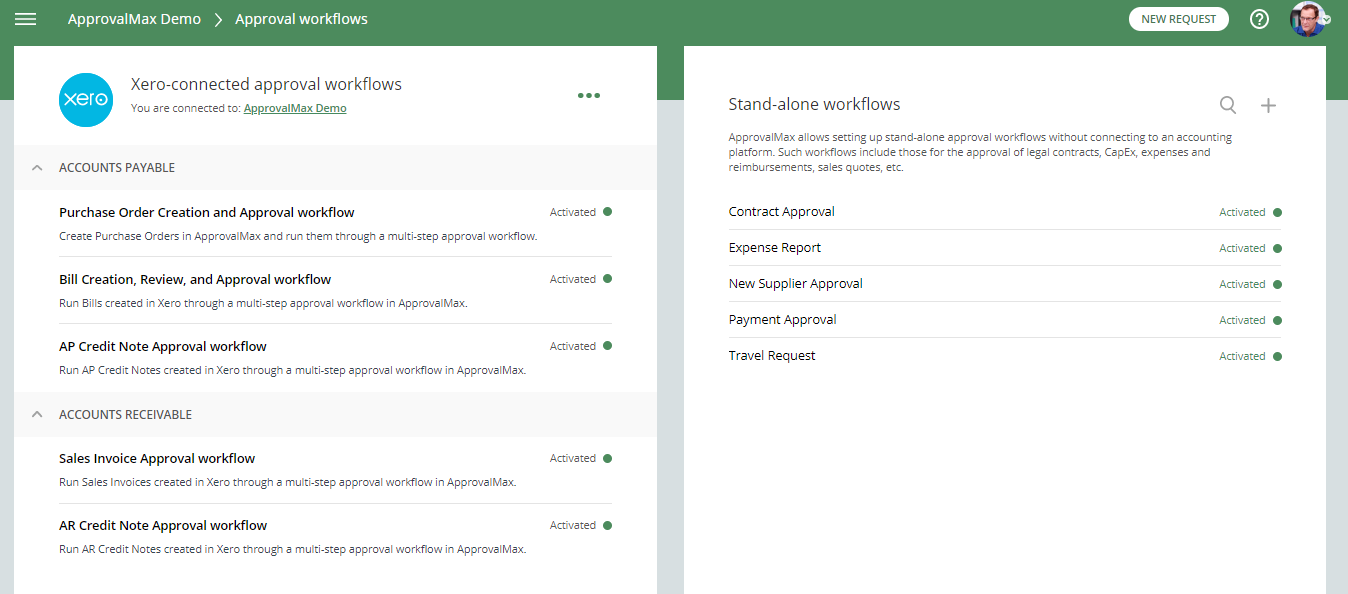
Task: Click description 'Run AP Credit Notes created in Xero'
Action: coord(292,370)
